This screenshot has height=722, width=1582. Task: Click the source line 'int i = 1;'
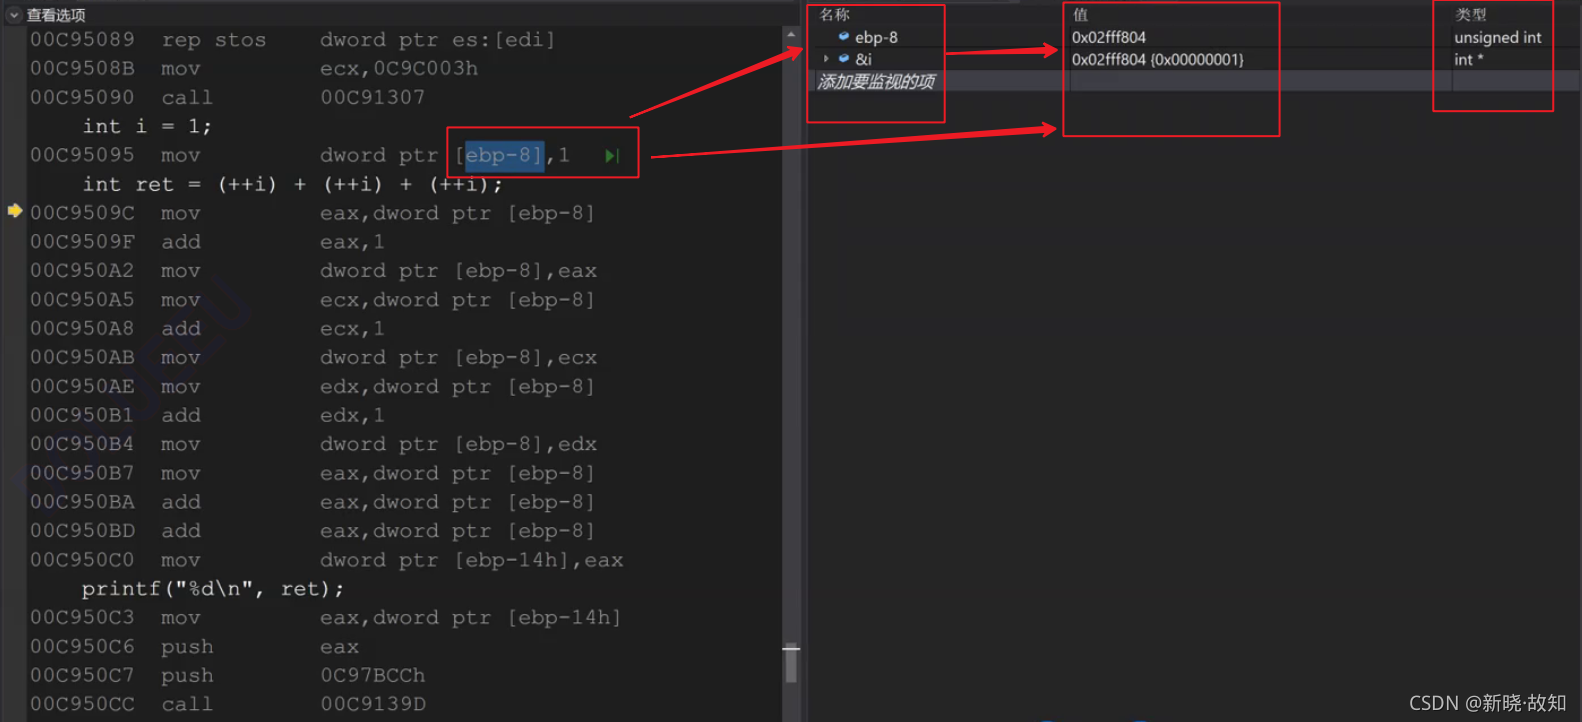147,126
